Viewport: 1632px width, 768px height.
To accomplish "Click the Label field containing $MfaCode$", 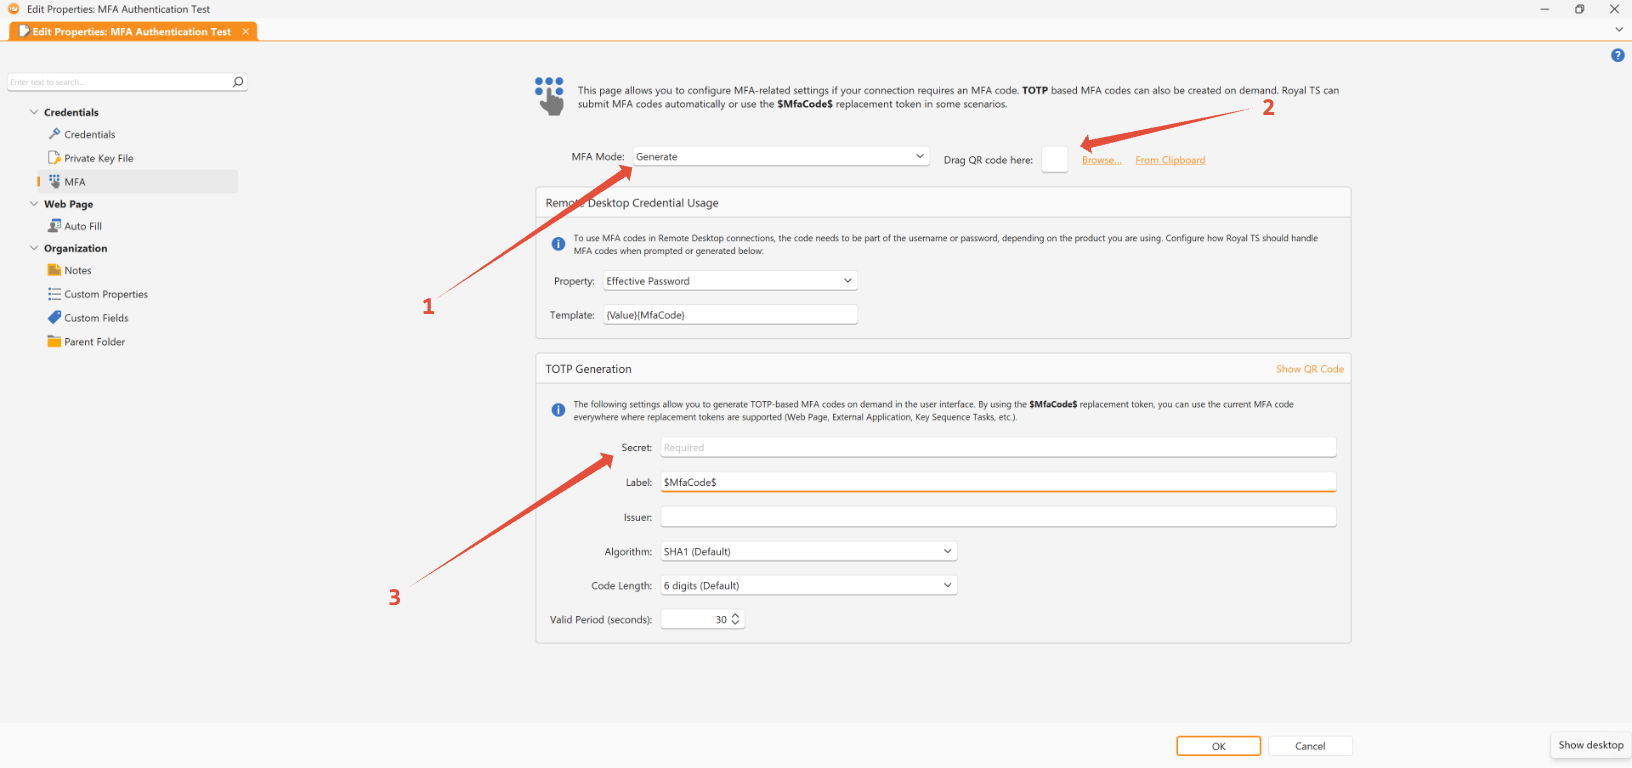I will (x=998, y=482).
